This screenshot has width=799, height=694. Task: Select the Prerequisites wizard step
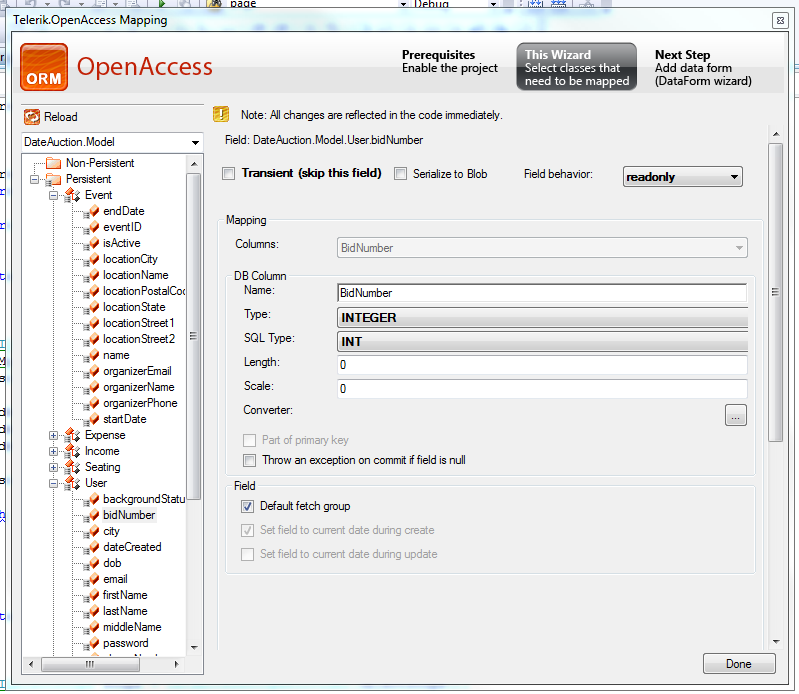coord(449,62)
